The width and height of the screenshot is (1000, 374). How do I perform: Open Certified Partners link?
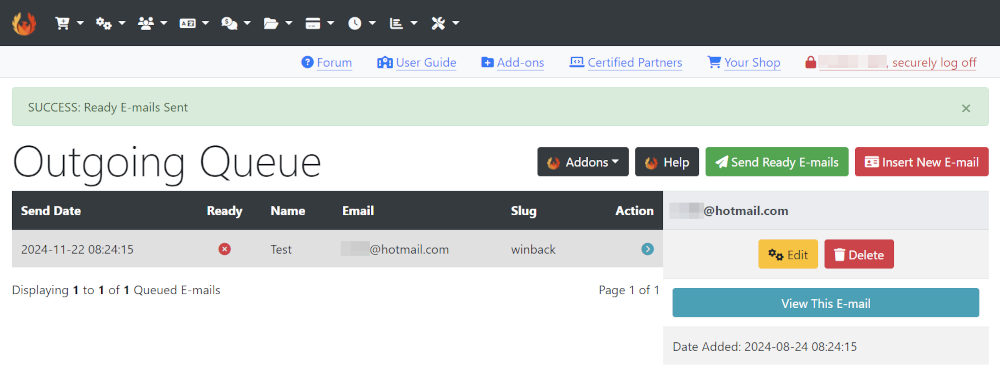pyautogui.click(x=626, y=63)
